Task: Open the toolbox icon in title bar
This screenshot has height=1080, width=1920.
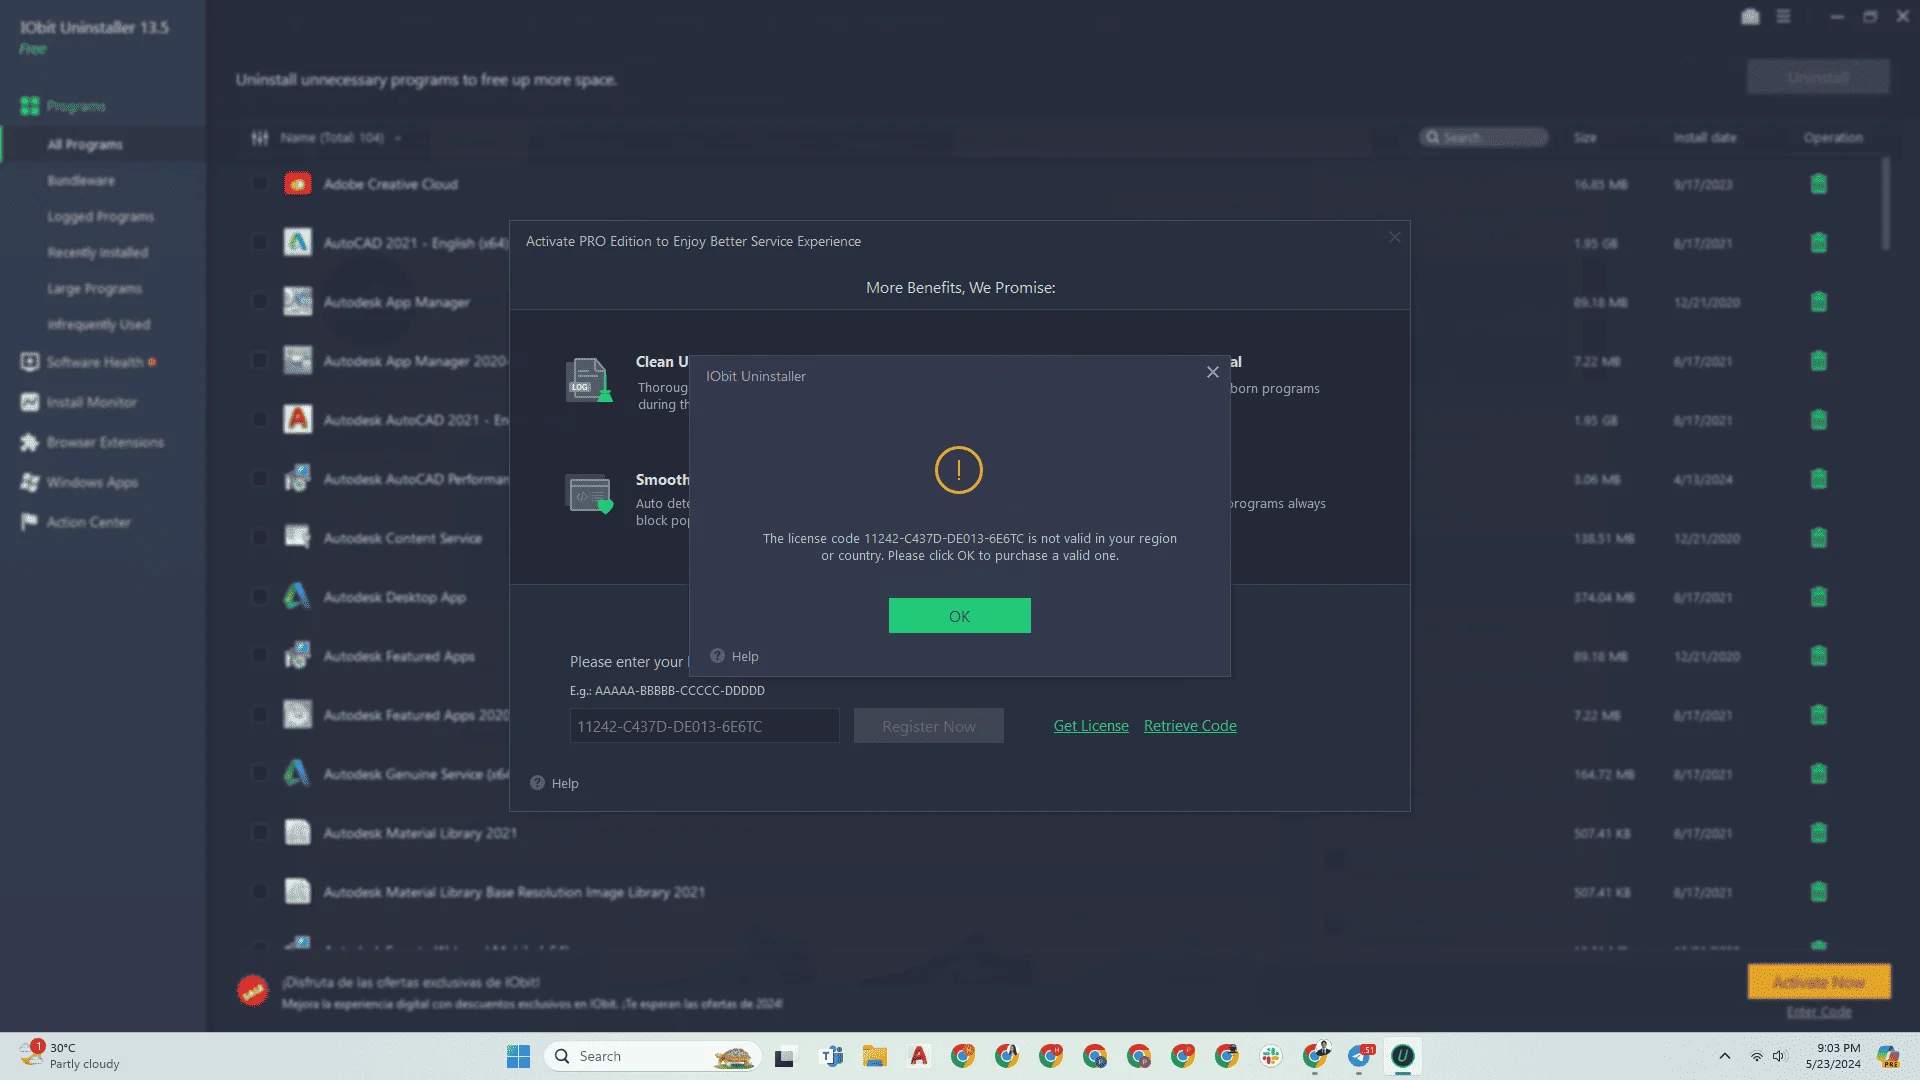Action: (x=1750, y=17)
